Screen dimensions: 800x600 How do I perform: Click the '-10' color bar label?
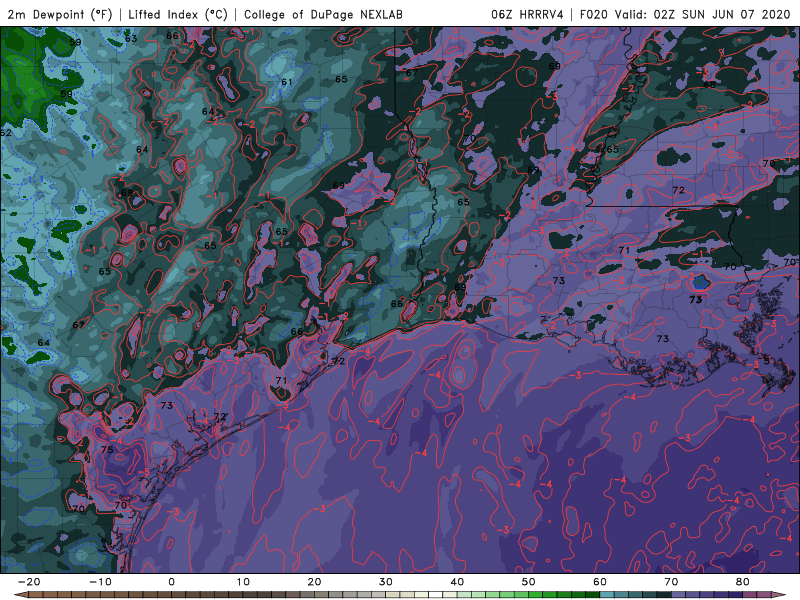(100, 582)
